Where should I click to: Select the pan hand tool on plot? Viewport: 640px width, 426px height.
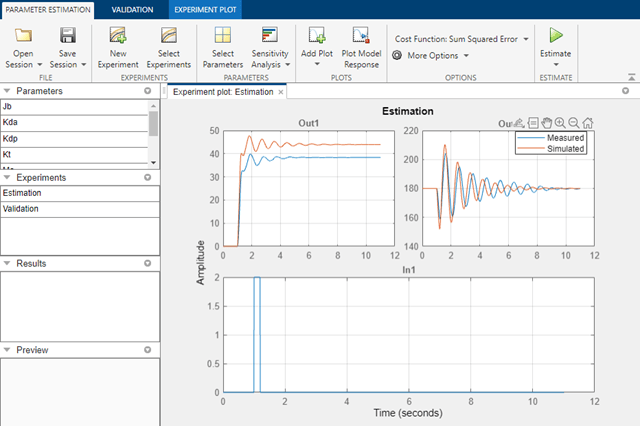pyautogui.click(x=547, y=122)
